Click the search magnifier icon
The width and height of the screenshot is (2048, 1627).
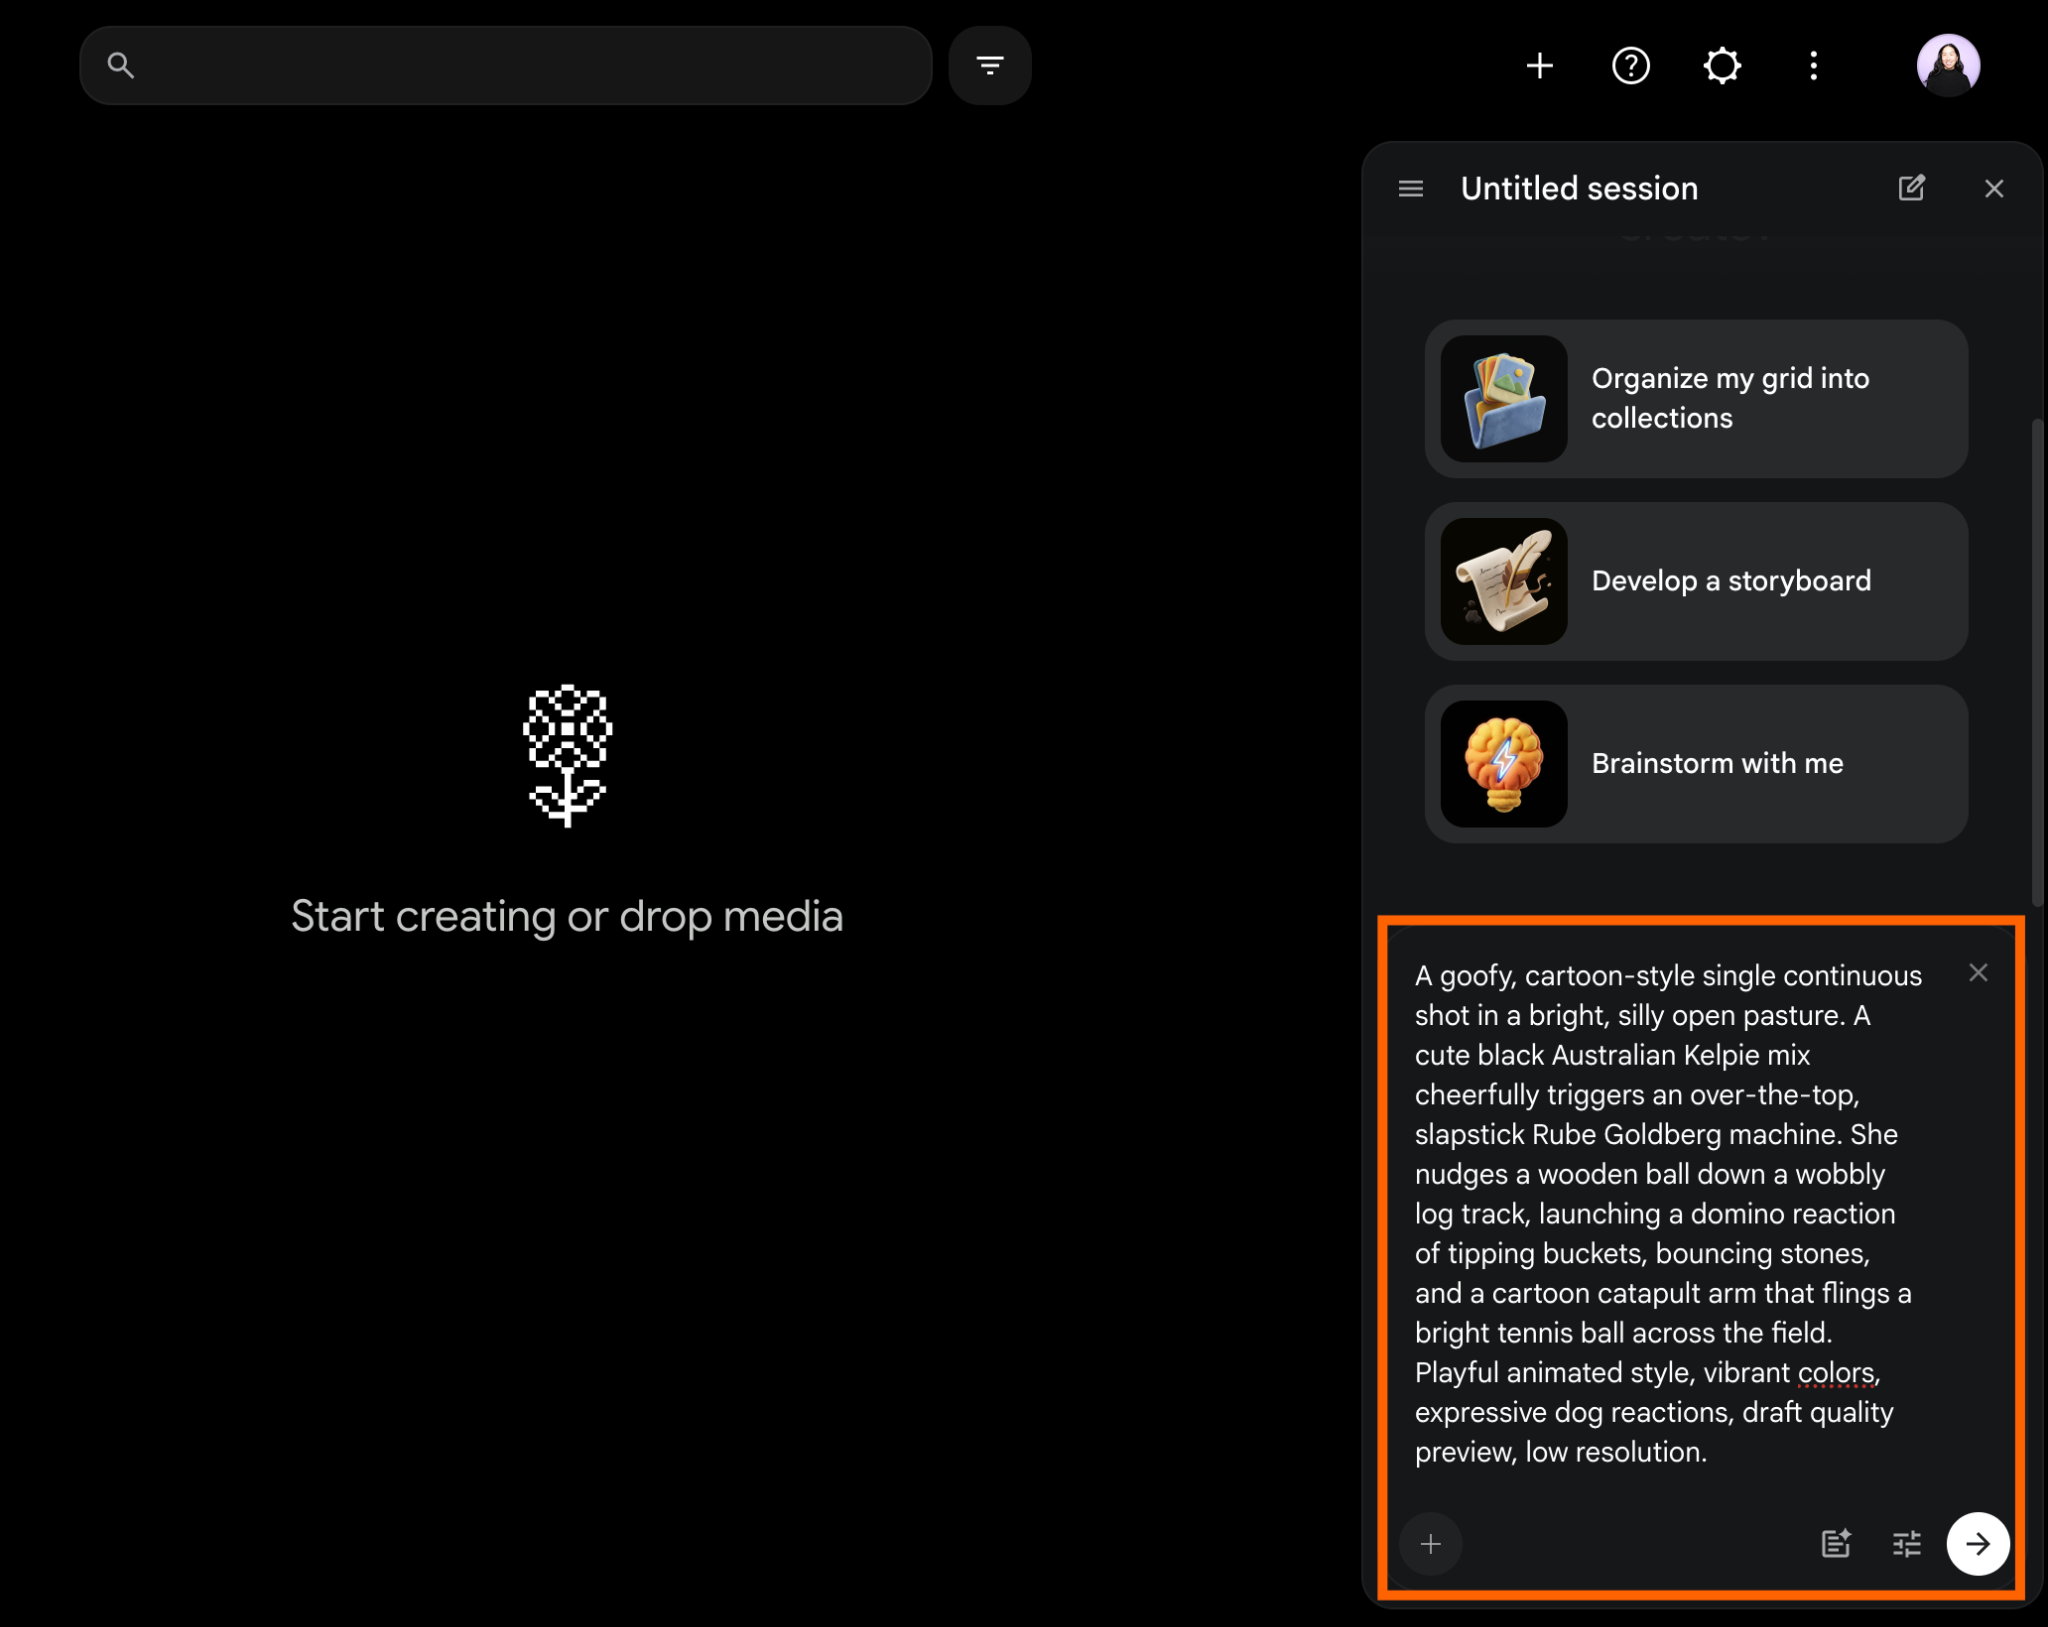tap(121, 66)
